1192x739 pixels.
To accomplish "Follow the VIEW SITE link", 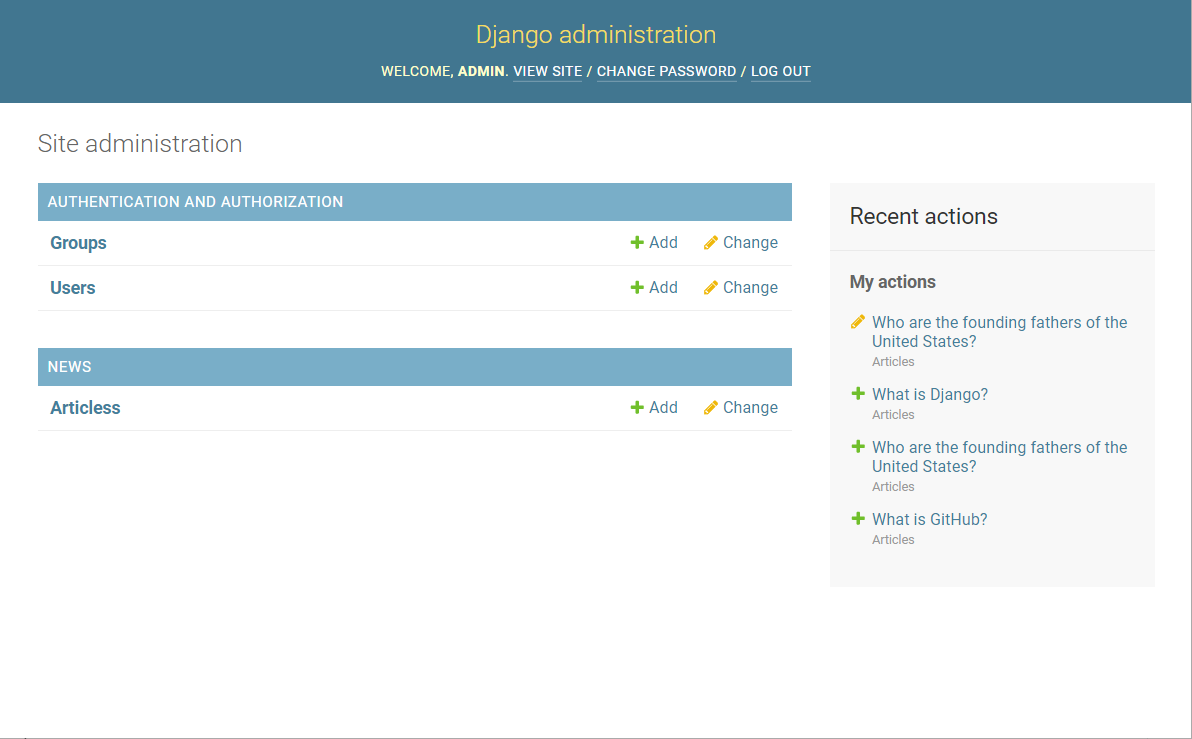I will point(547,71).
